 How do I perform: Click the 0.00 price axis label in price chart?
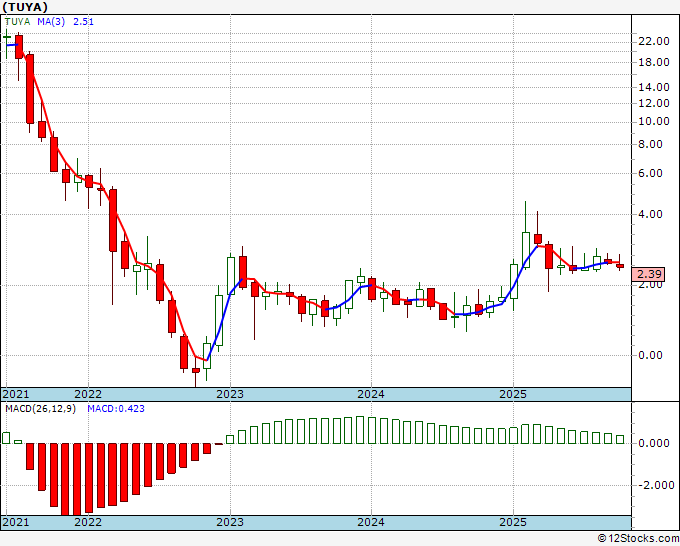coord(651,355)
